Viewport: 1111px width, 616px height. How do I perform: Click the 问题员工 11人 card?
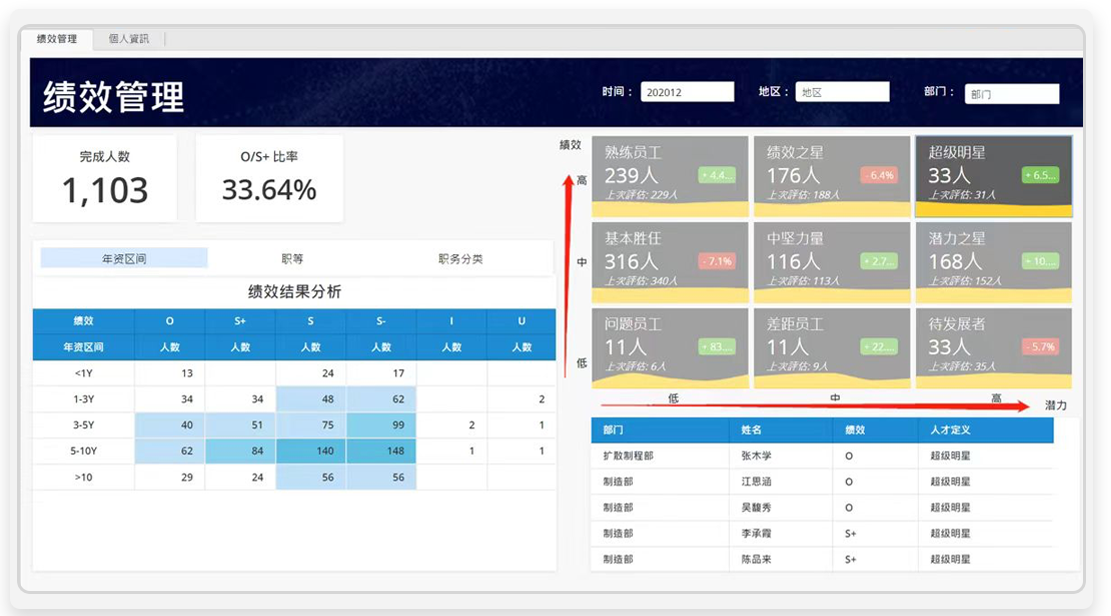click(670, 348)
